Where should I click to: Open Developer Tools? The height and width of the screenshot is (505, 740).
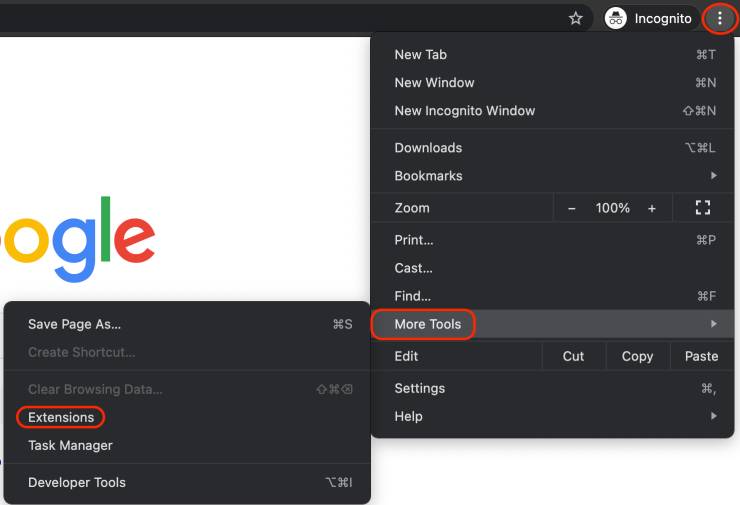tap(77, 482)
